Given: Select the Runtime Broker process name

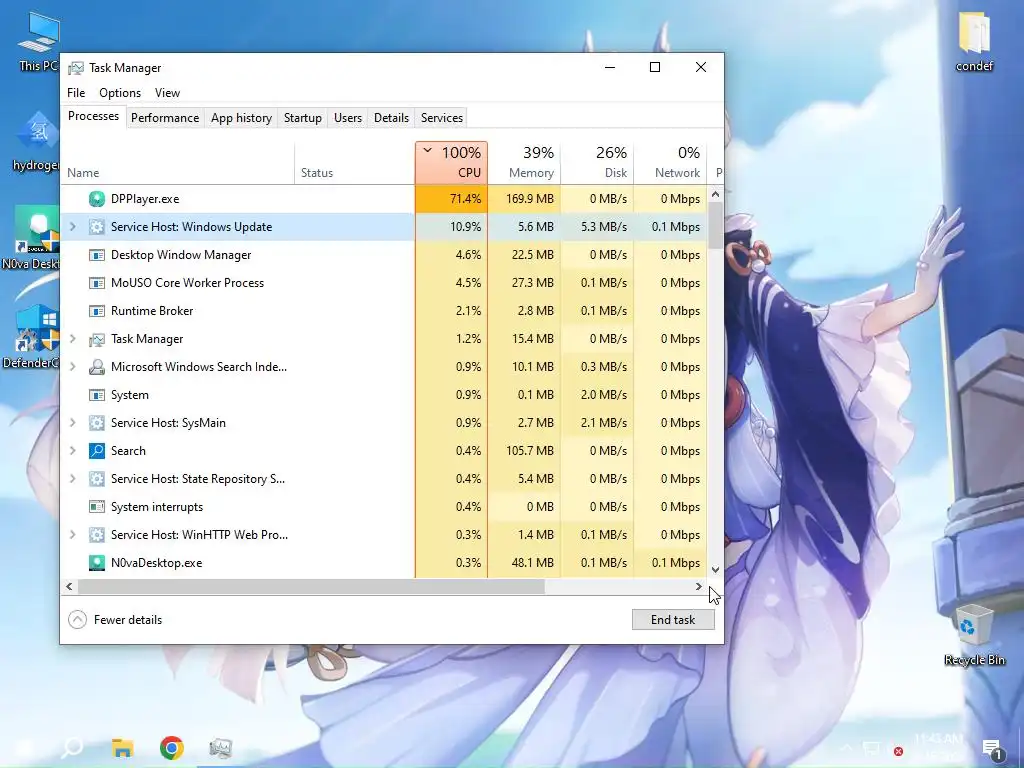Looking at the screenshot, I should pos(152,311).
